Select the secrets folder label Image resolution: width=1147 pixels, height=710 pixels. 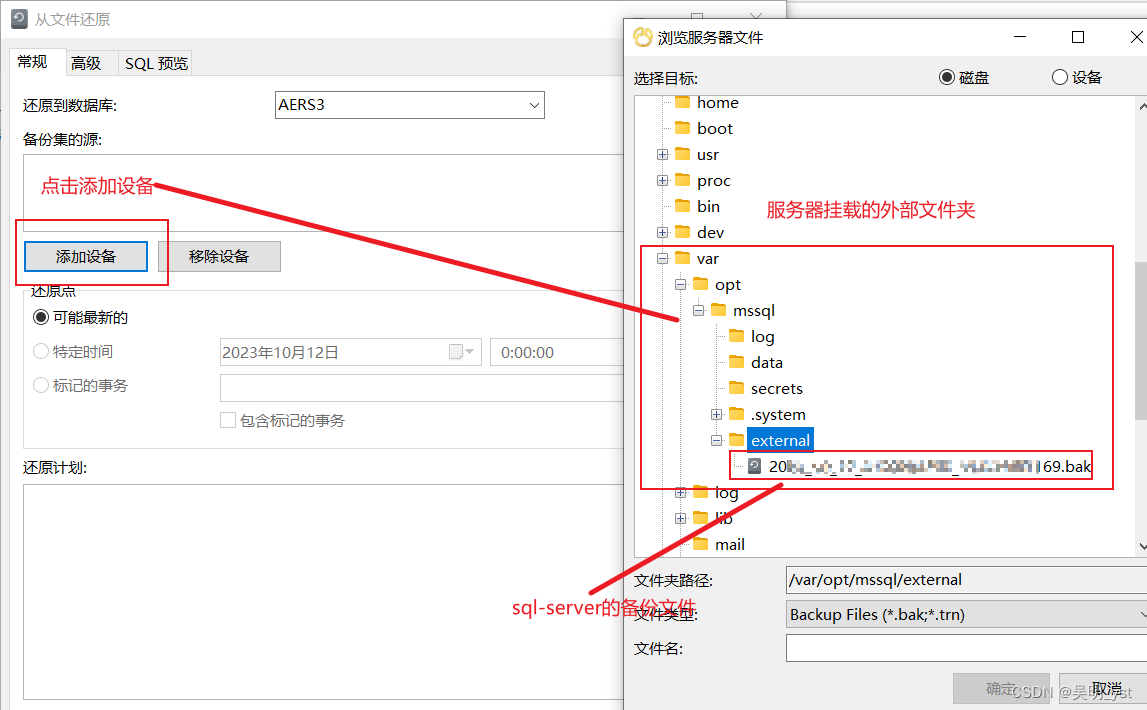tap(776, 388)
